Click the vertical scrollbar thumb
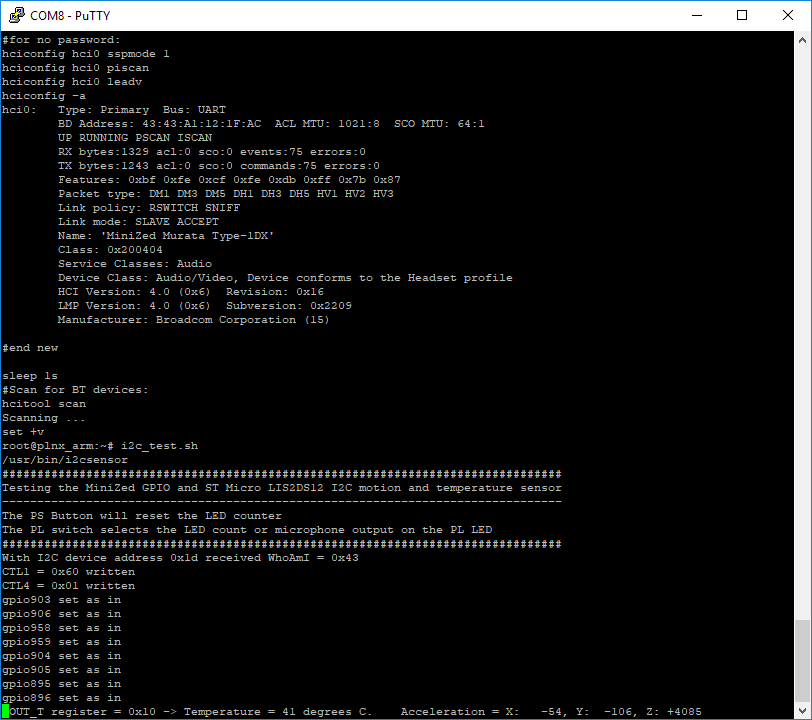Screen dimensions: 812x720 click(x=802, y=660)
